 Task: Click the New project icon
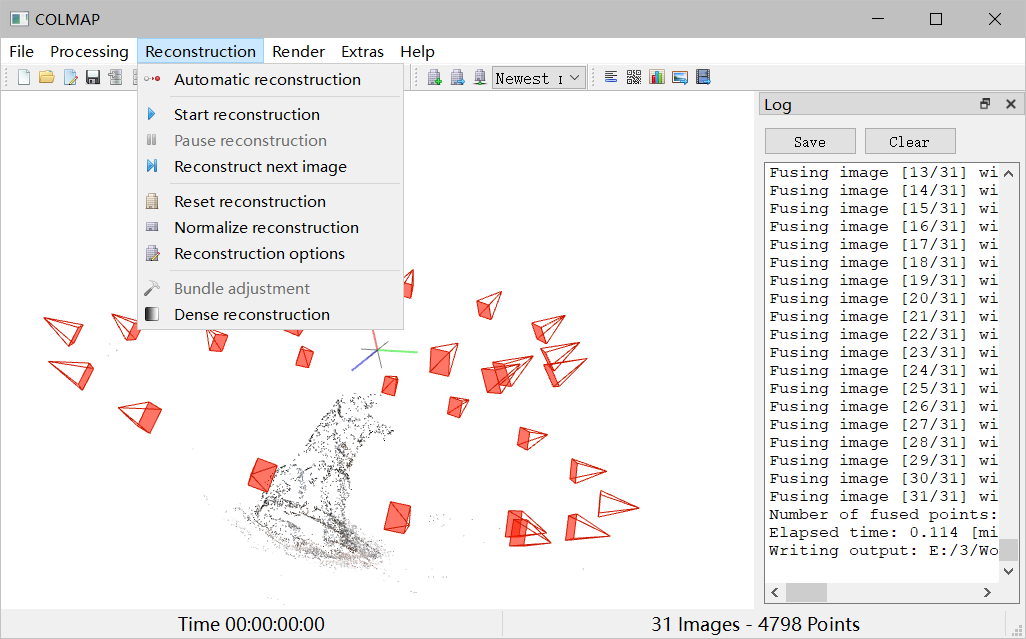tap(24, 78)
